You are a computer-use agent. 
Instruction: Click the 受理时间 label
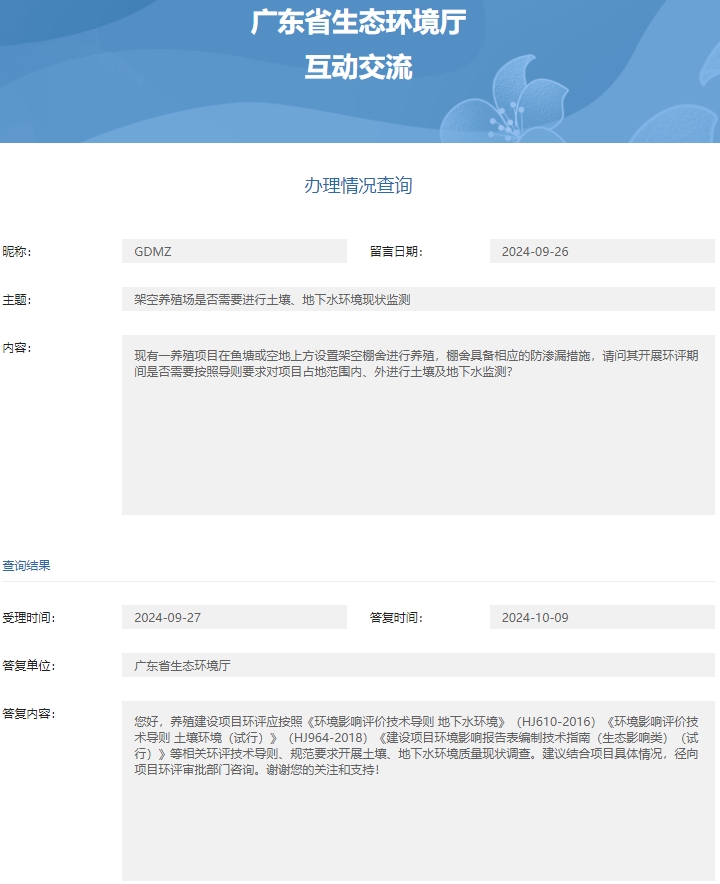[28, 618]
